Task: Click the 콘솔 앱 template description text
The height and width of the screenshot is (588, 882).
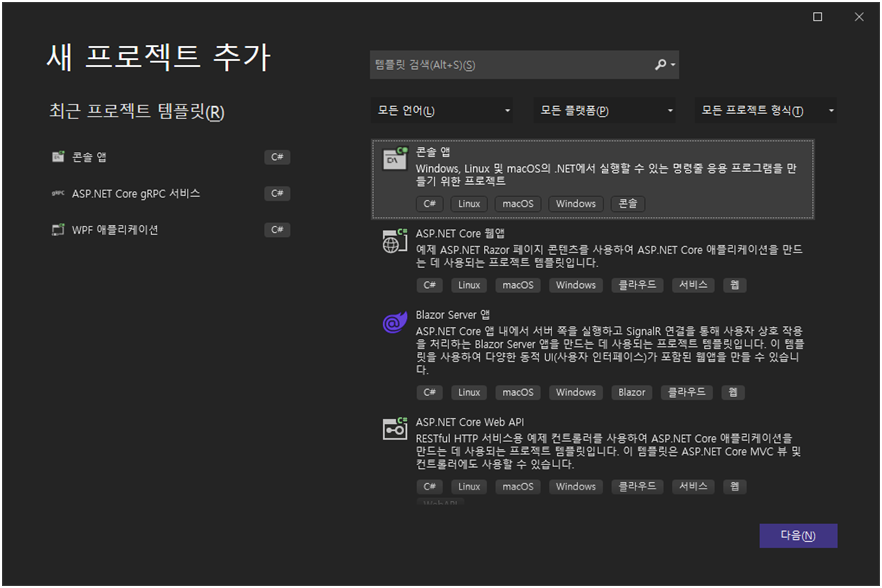Action: point(606,174)
